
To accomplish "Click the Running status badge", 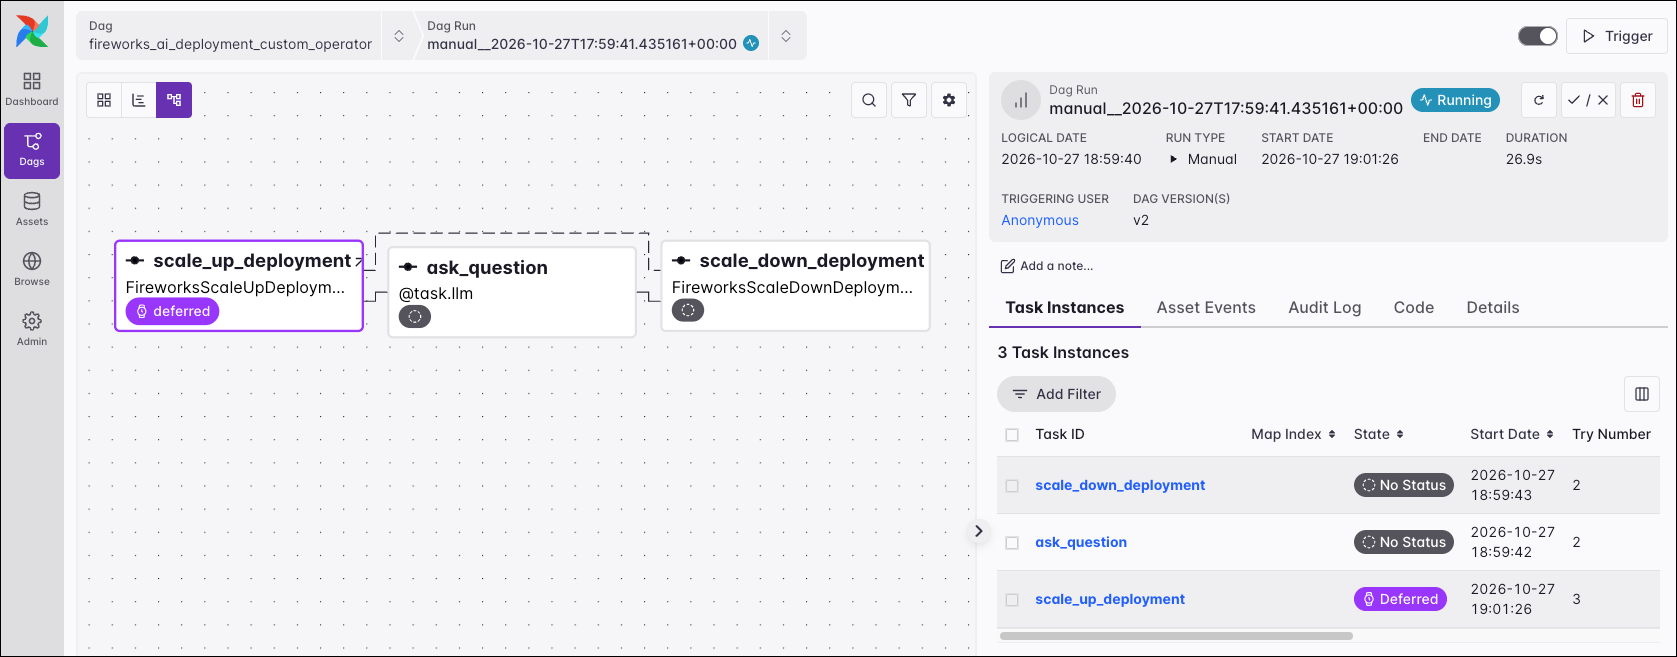I will [x=1456, y=100].
